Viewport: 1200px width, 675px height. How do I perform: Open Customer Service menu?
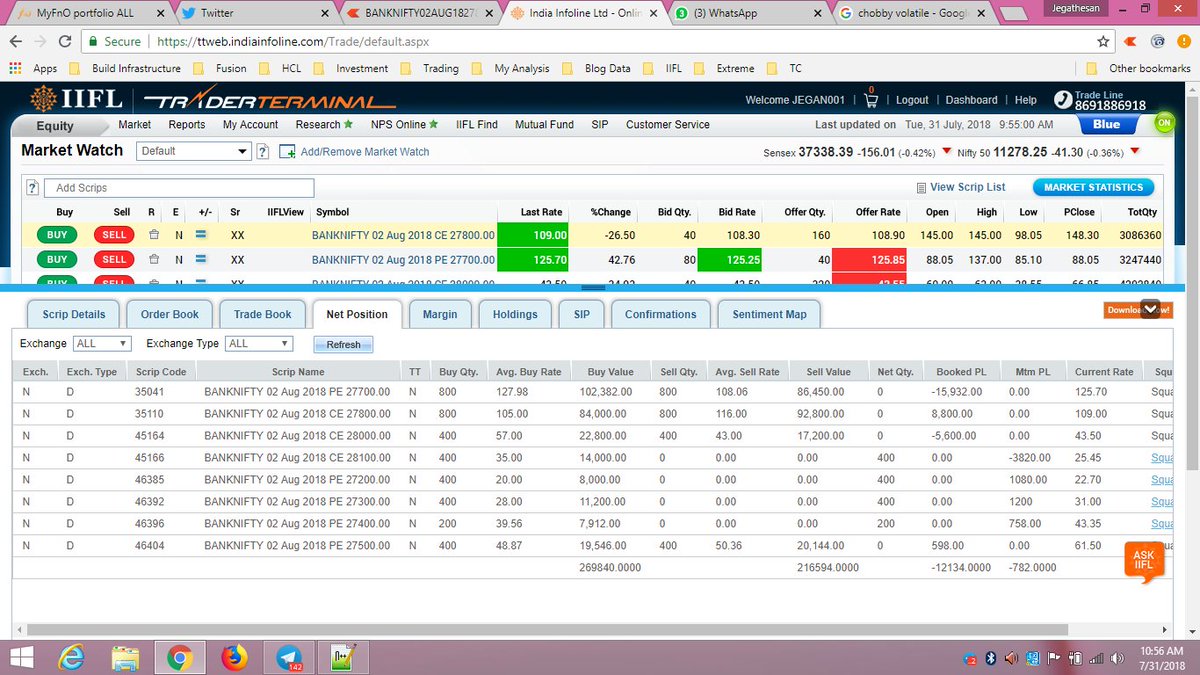click(668, 125)
